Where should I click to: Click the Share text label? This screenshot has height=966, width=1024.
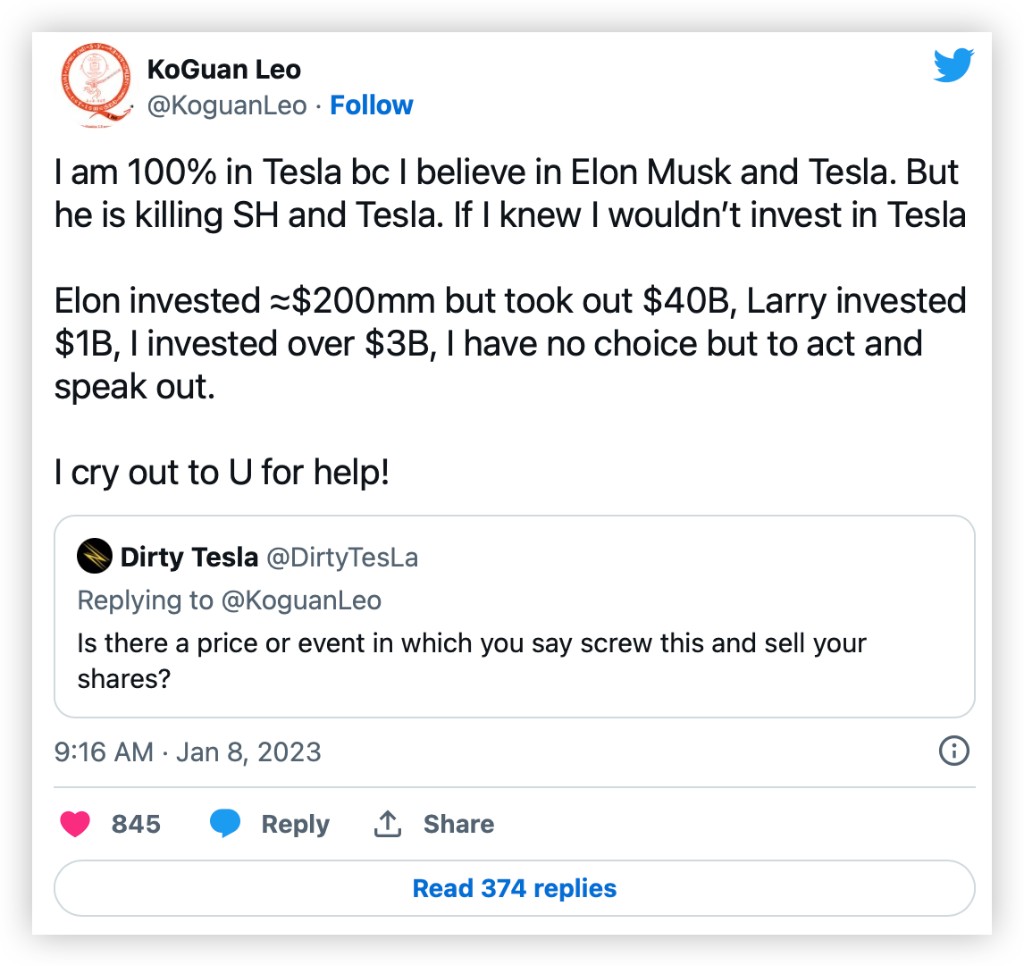458,824
